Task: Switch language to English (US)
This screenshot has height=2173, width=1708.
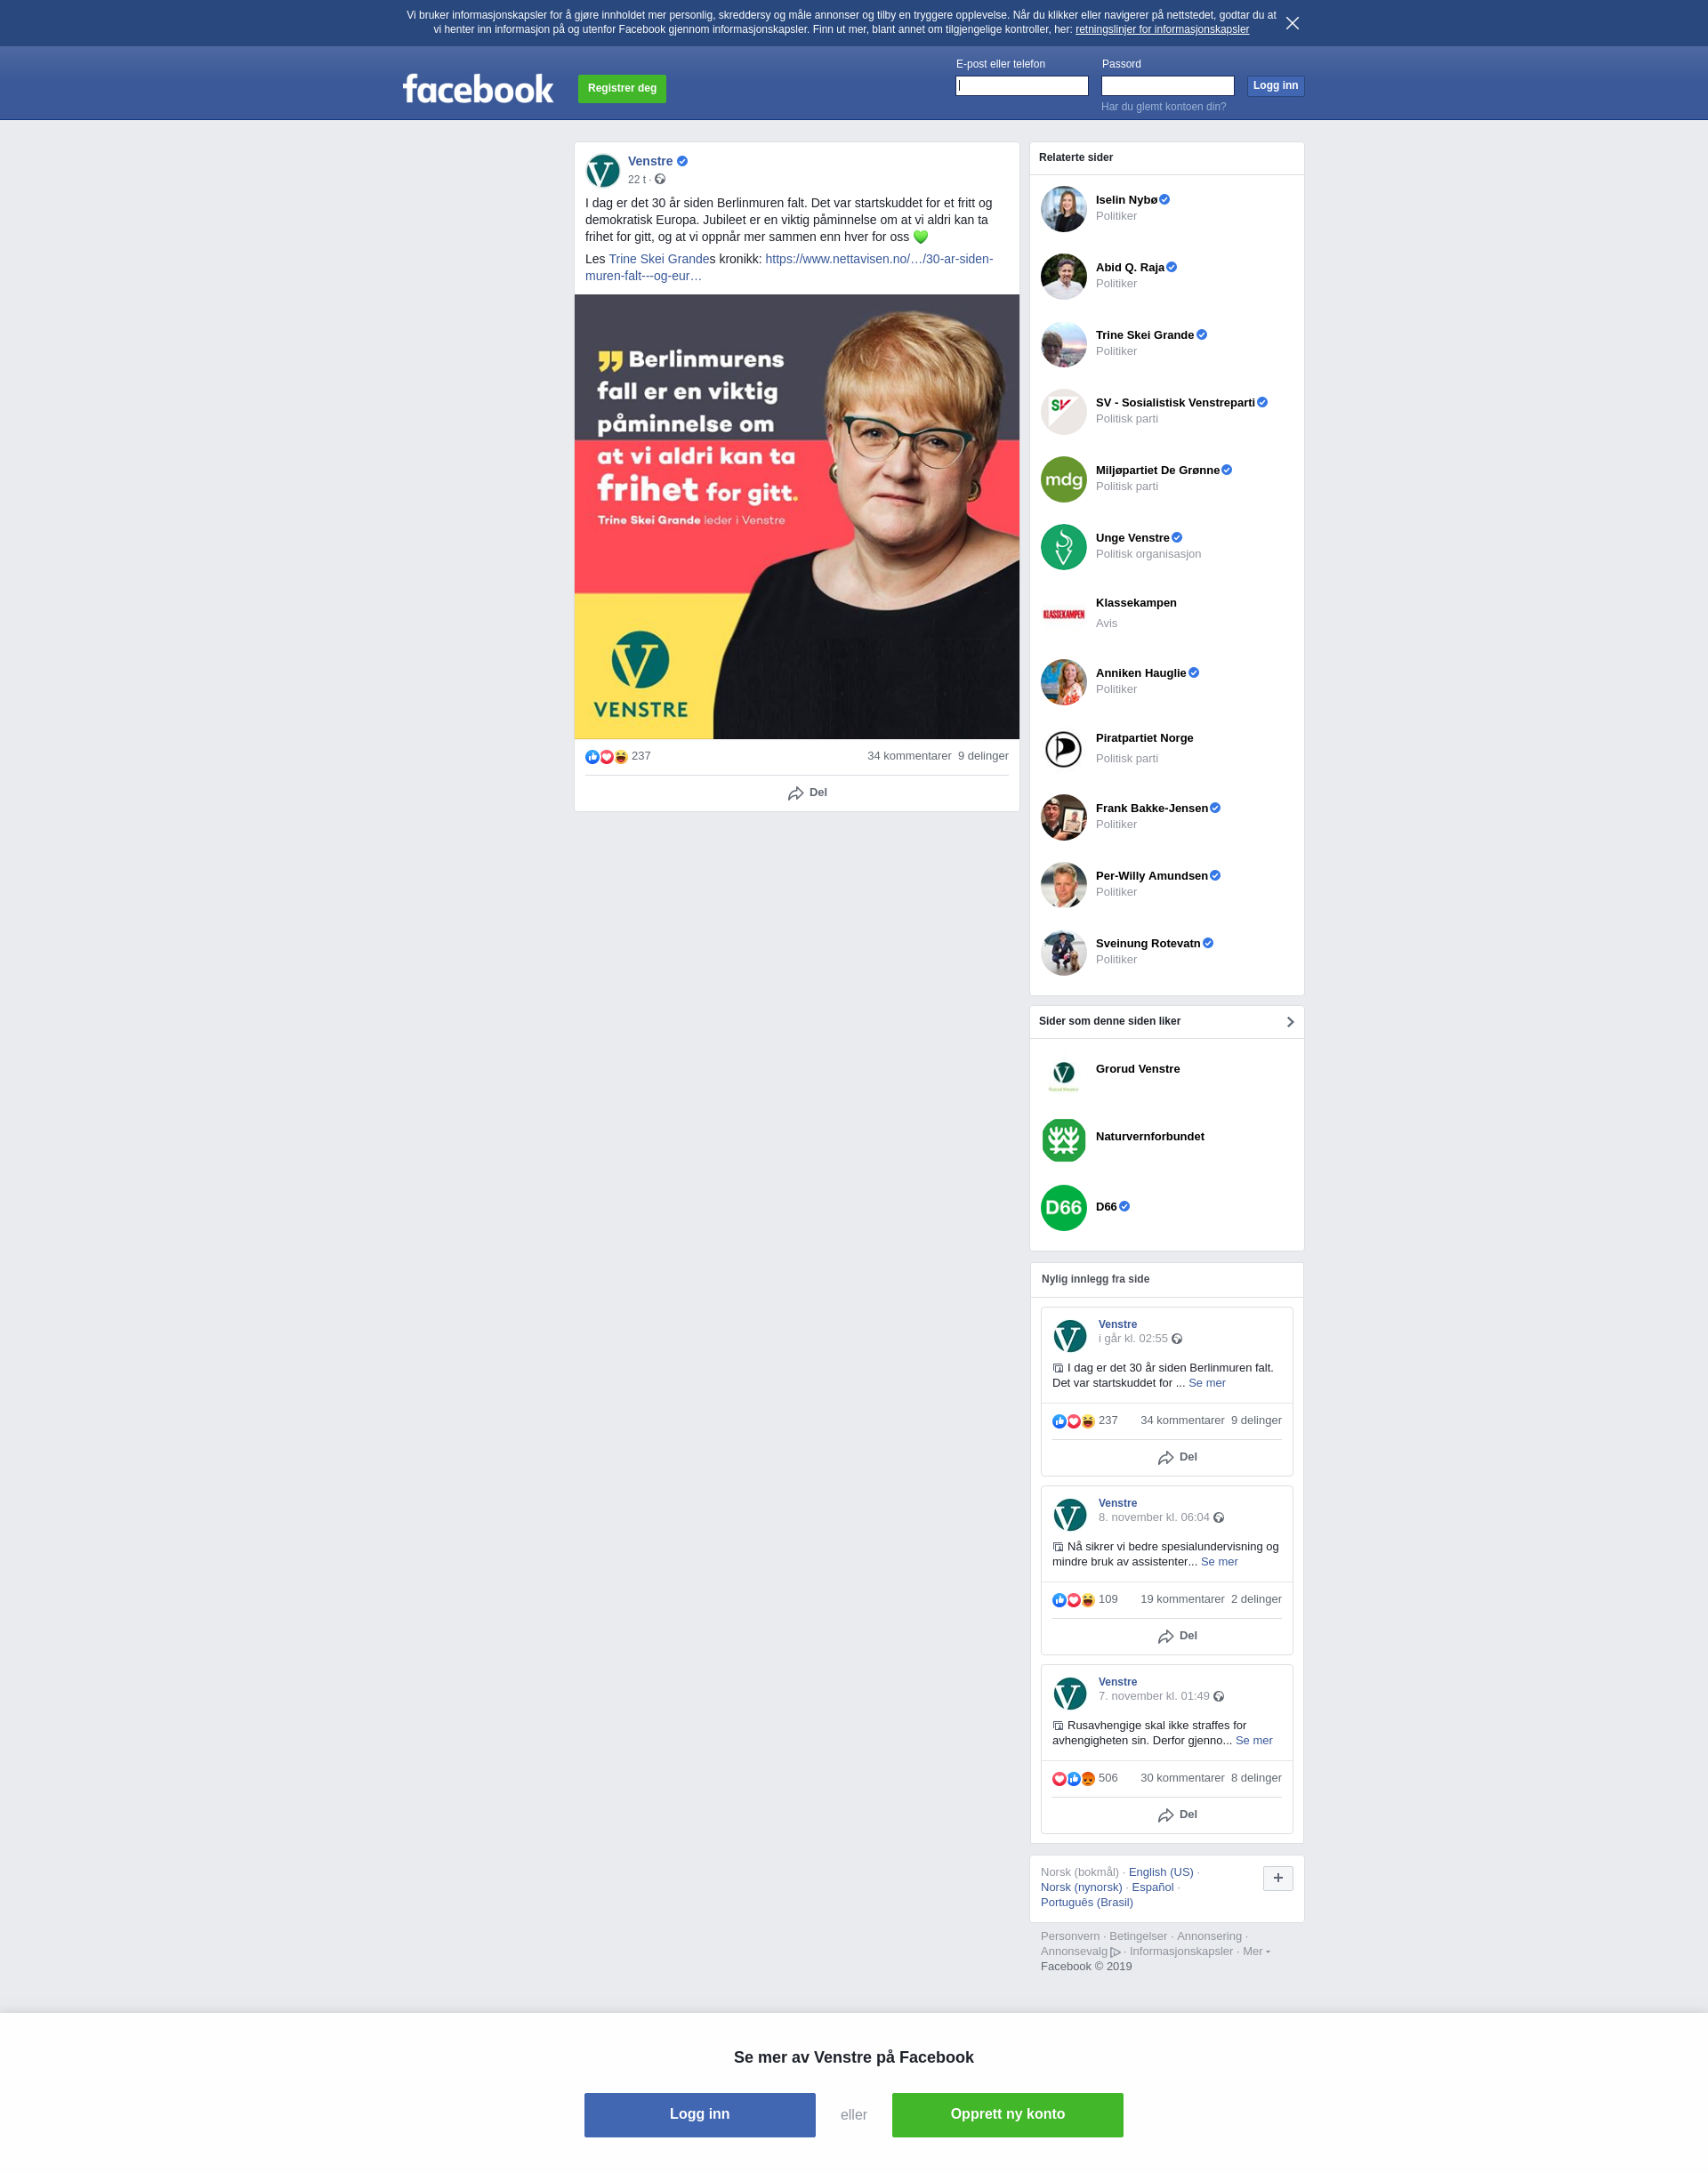Action: pos(1160,1872)
